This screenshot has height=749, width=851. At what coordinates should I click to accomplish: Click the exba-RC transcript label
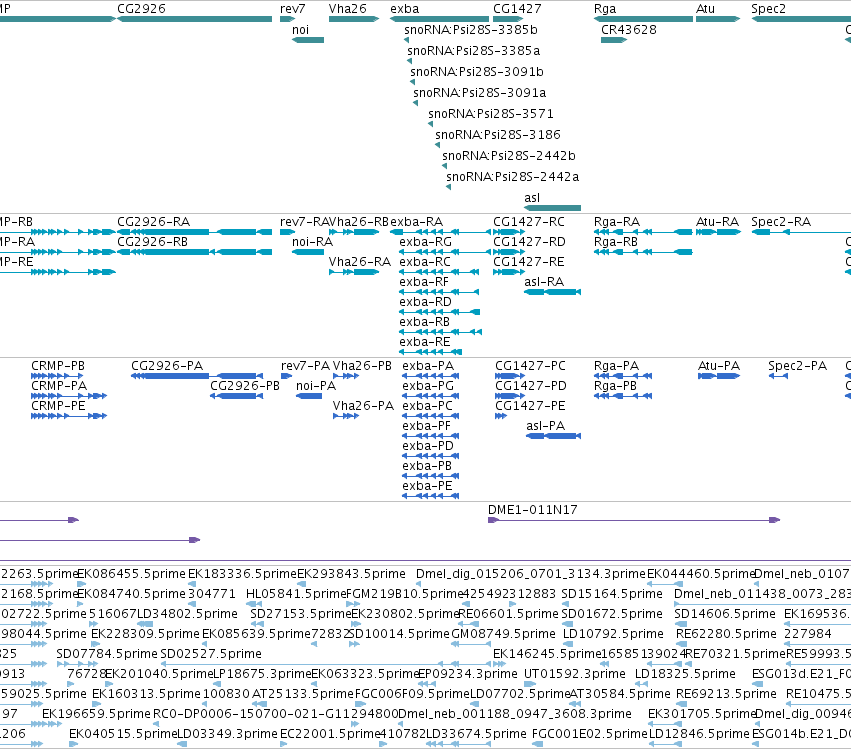pos(425,262)
